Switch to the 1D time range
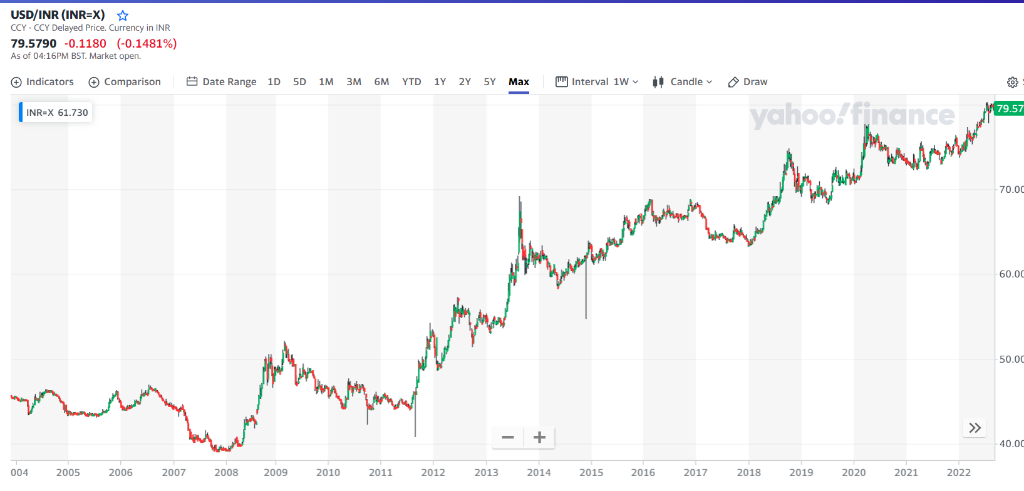 click(274, 82)
